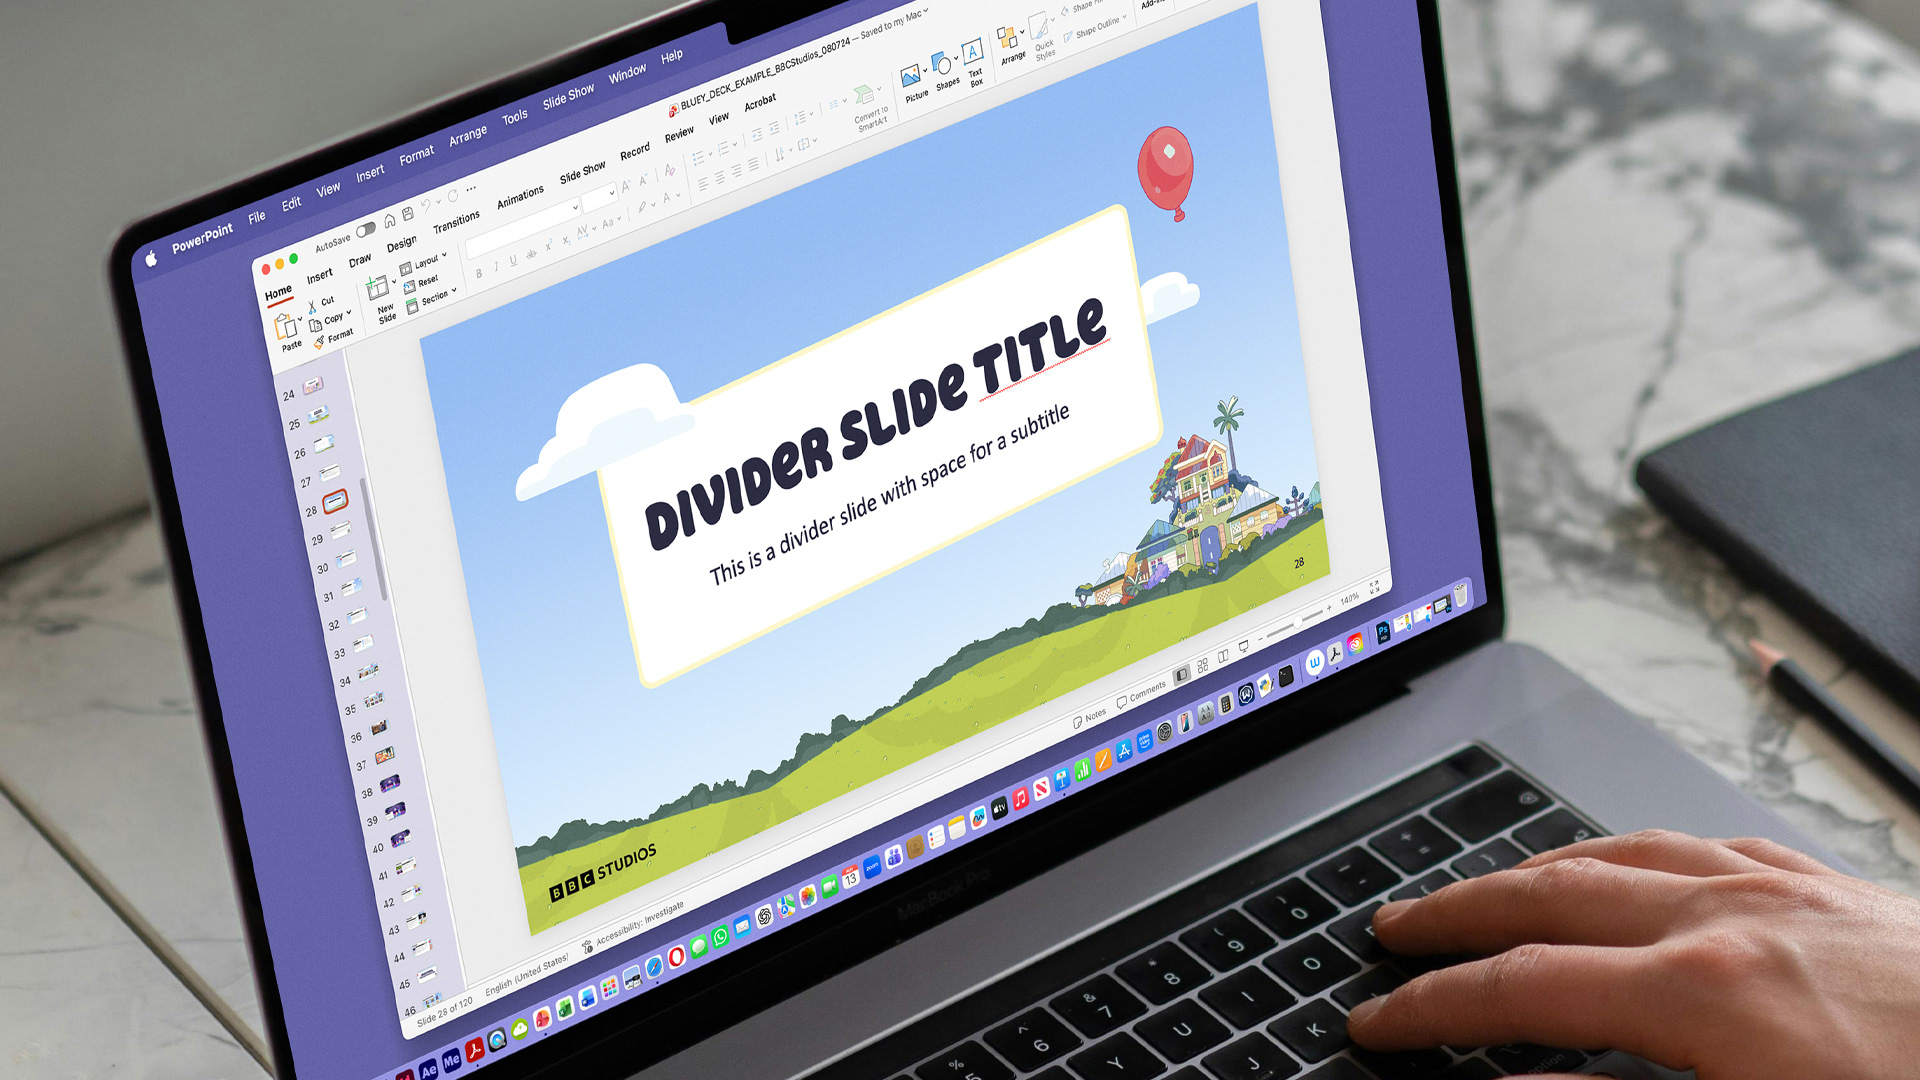Click the Undo arrow icon
Viewport: 1920px width, 1080px height.
pyautogui.click(x=425, y=206)
